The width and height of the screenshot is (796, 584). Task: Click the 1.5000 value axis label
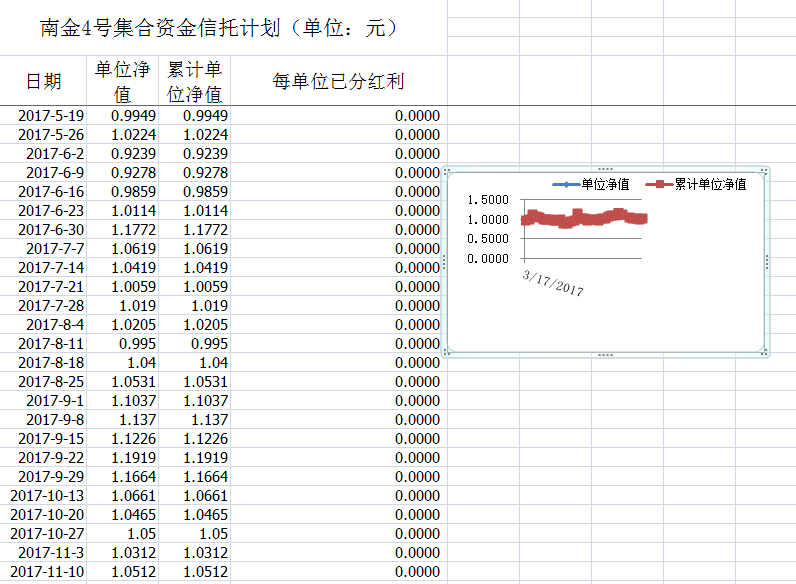point(488,200)
